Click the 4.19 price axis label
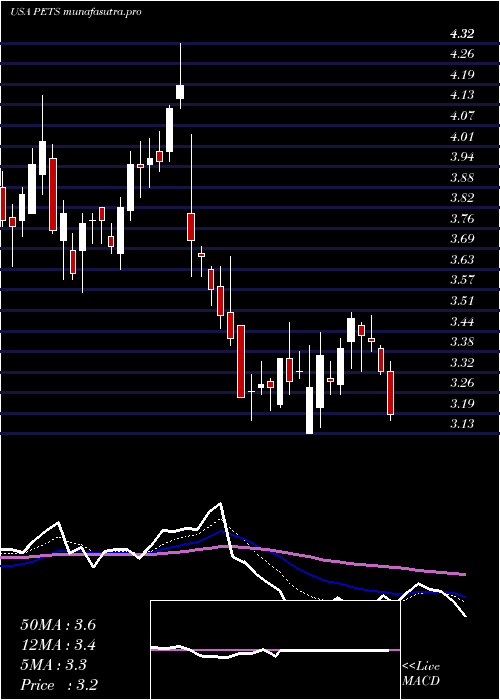This screenshot has height=700, width=500. click(462, 75)
